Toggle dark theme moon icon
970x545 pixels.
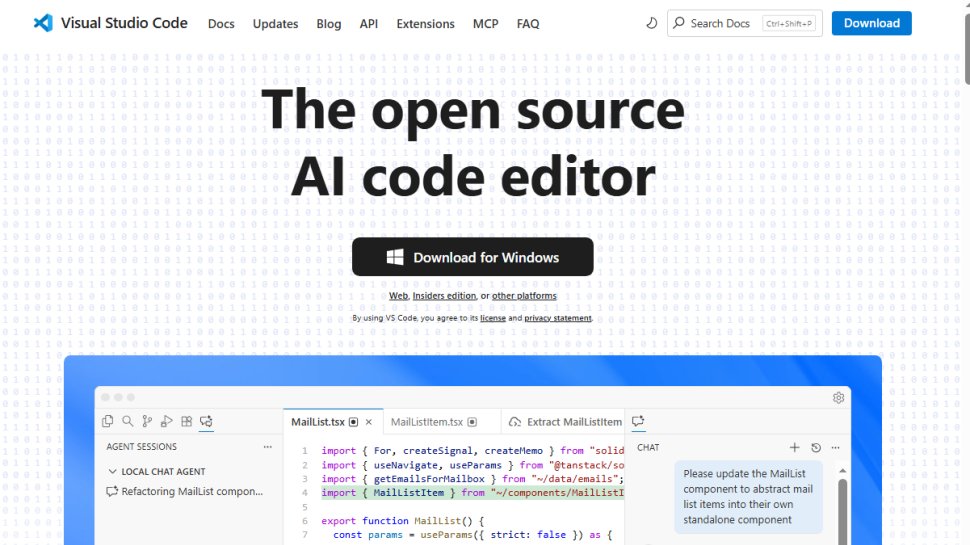click(651, 24)
